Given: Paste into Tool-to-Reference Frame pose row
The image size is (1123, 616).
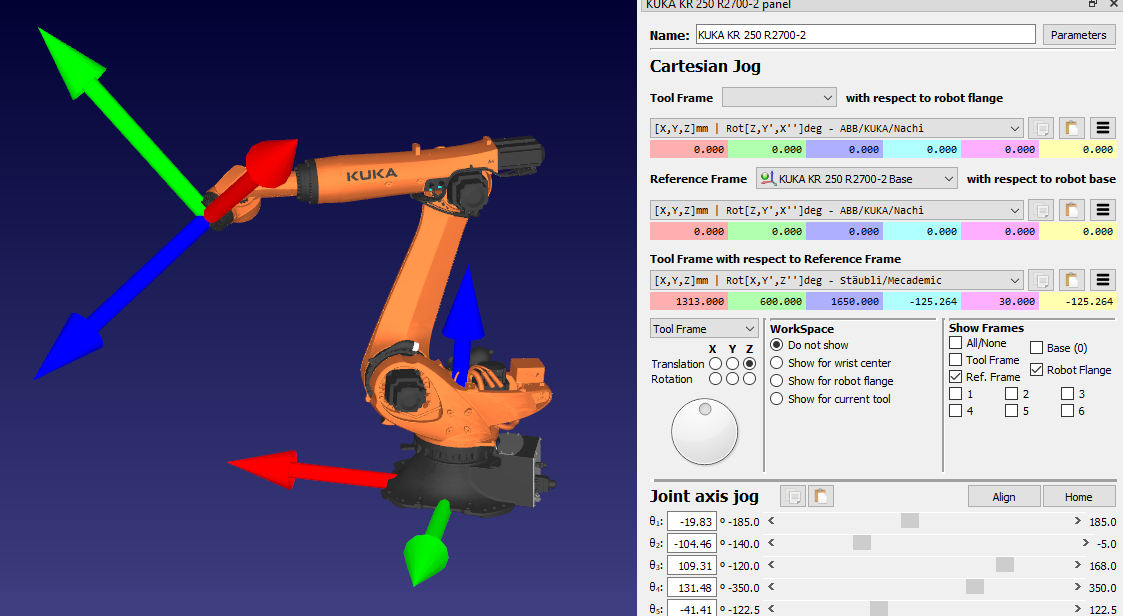Looking at the screenshot, I should tap(1072, 280).
